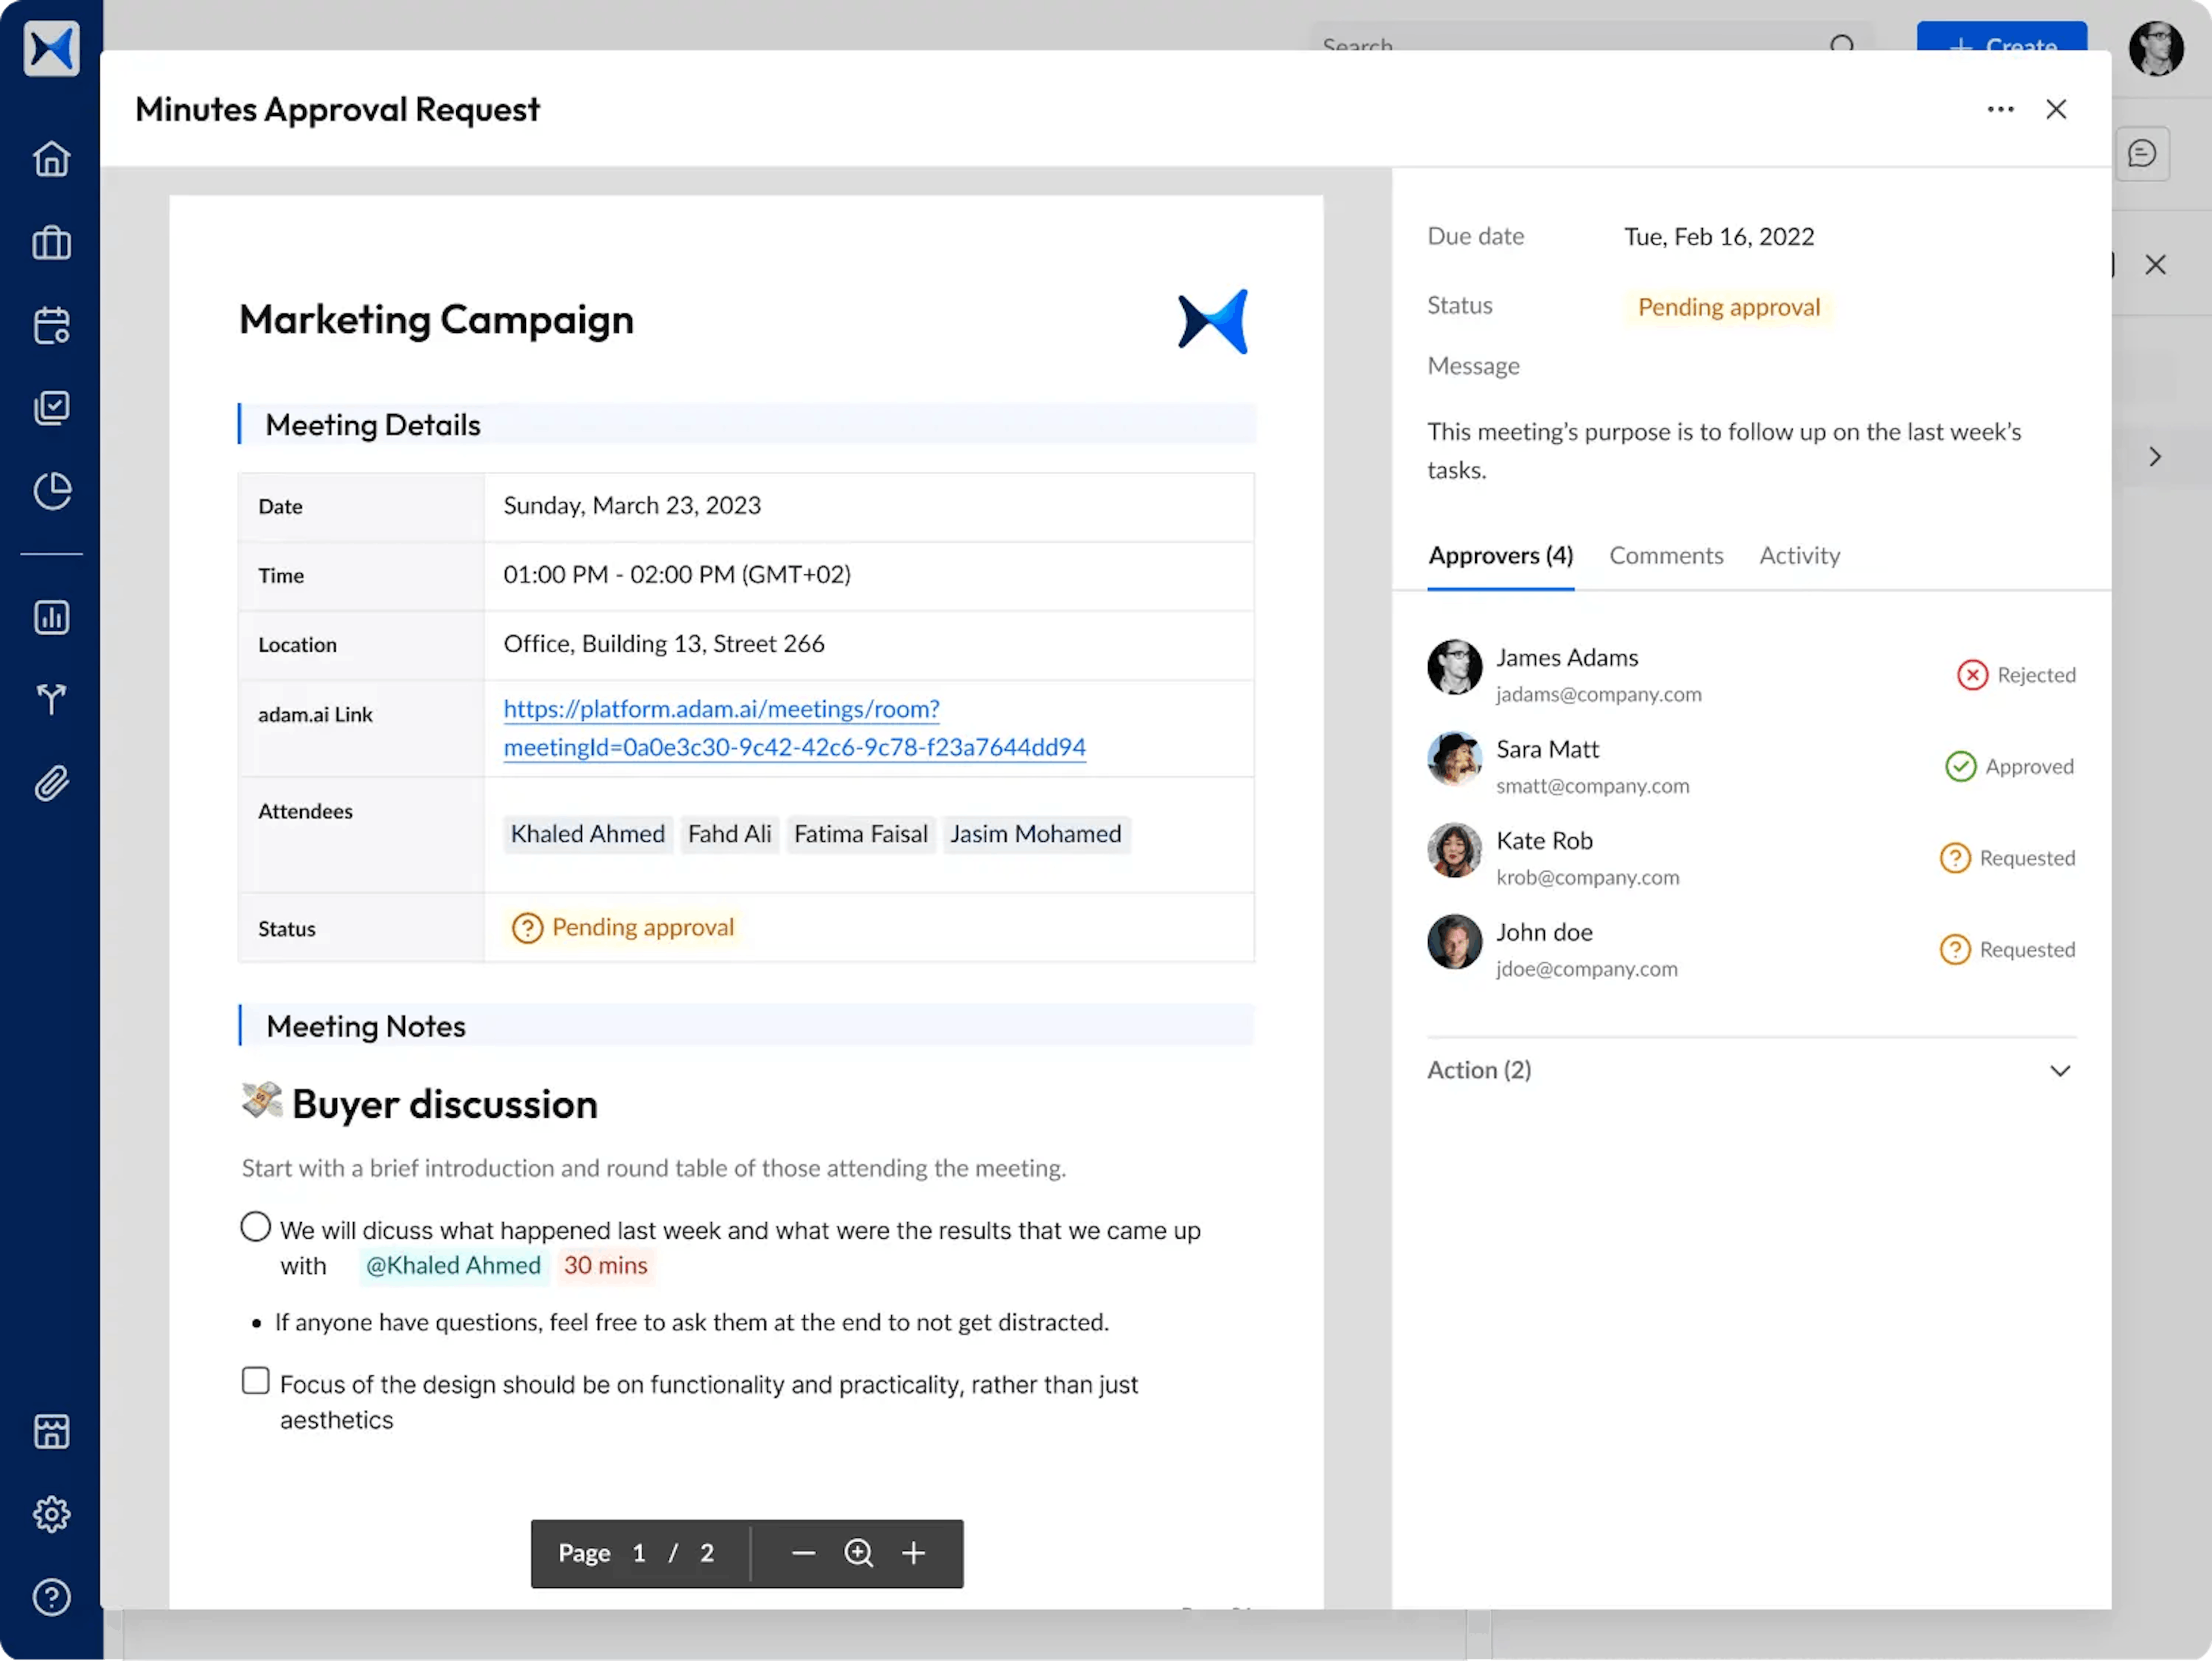Open the tasks checklist sidebar icon
The height and width of the screenshot is (1661, 2212).
[51, 408]
